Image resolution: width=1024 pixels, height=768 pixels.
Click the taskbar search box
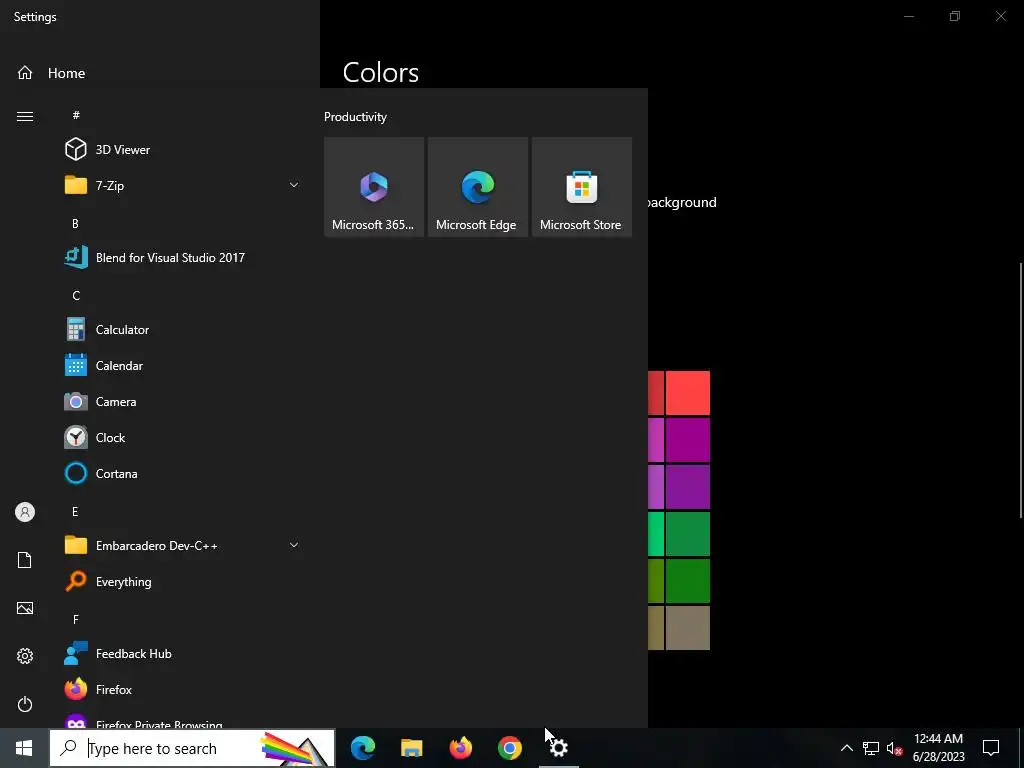click(x=193, y=748)
